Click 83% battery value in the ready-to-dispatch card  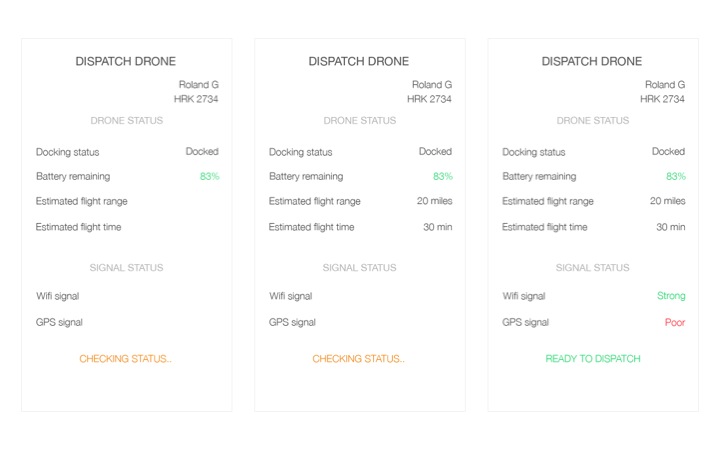(675, 176)
